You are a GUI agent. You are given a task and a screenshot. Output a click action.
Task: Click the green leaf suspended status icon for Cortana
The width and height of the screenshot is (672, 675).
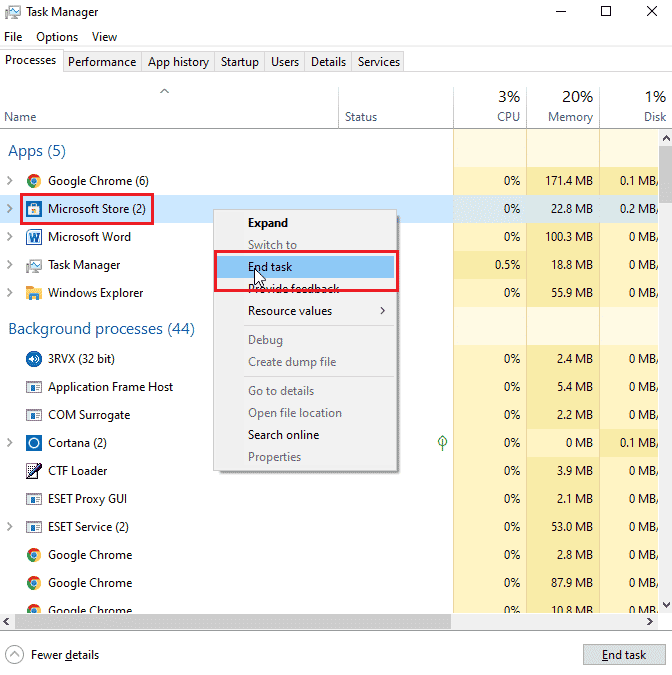442,443
